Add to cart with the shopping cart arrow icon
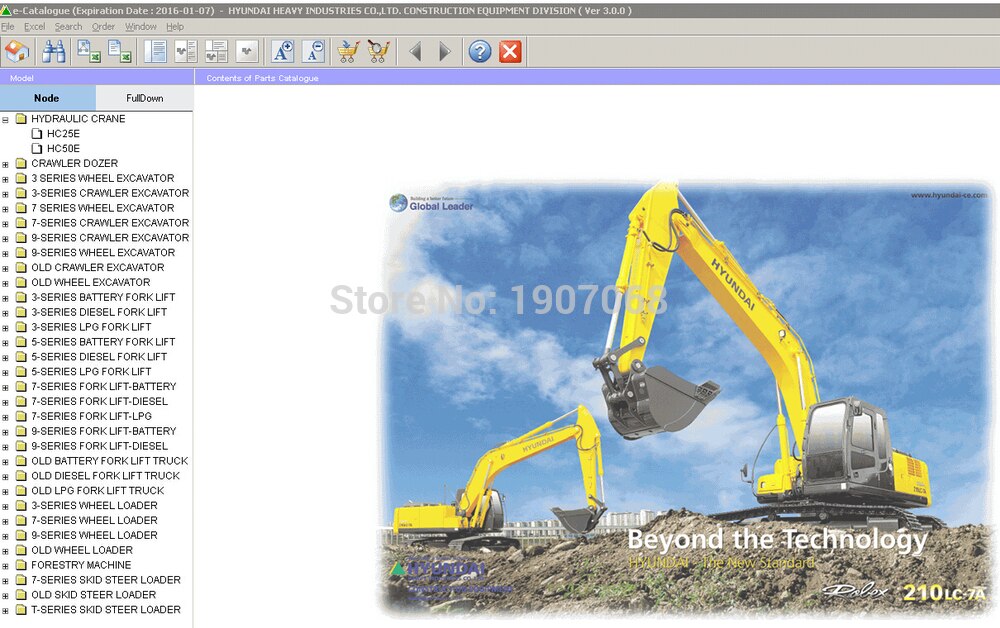This screenshot has height=628, width=1000. (x=348, y=52)
